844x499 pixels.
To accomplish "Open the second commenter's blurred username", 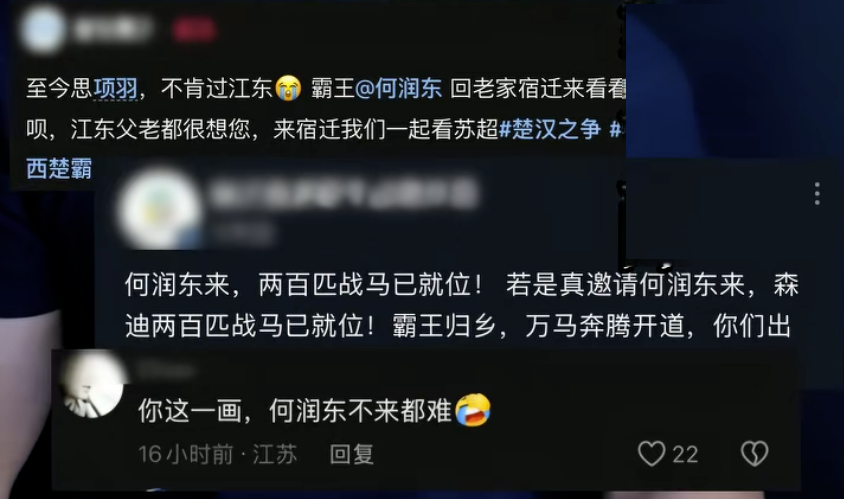I will (344, 194).
